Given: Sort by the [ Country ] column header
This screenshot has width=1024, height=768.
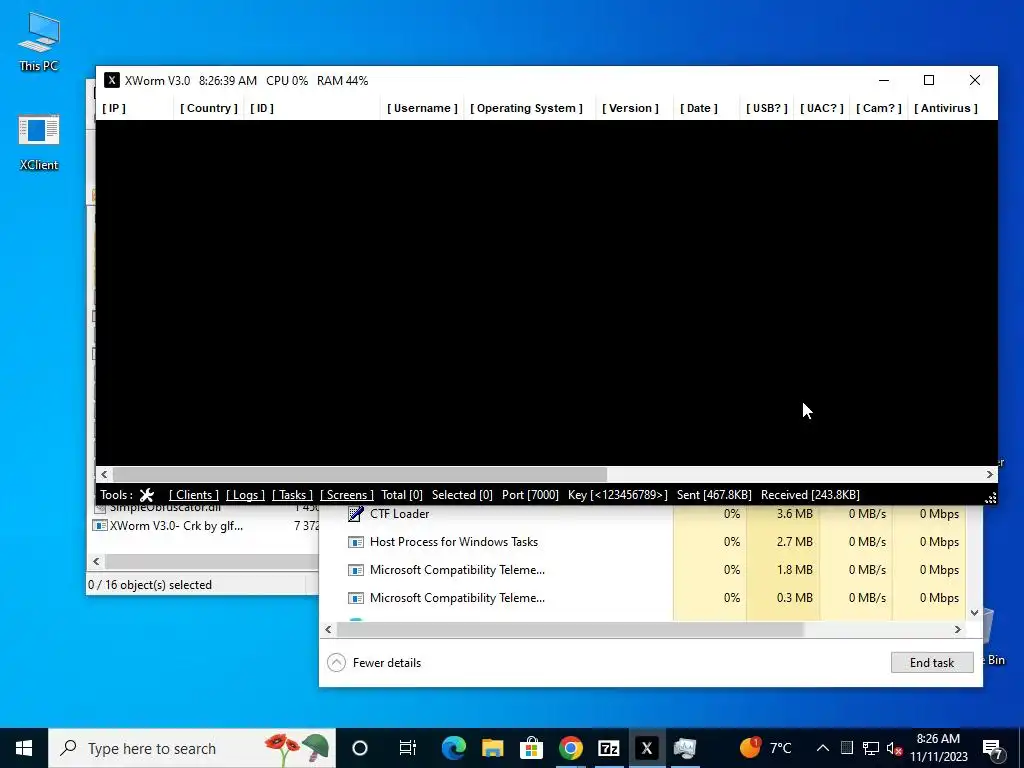Looking at the screenshot, I should [209, 108].
